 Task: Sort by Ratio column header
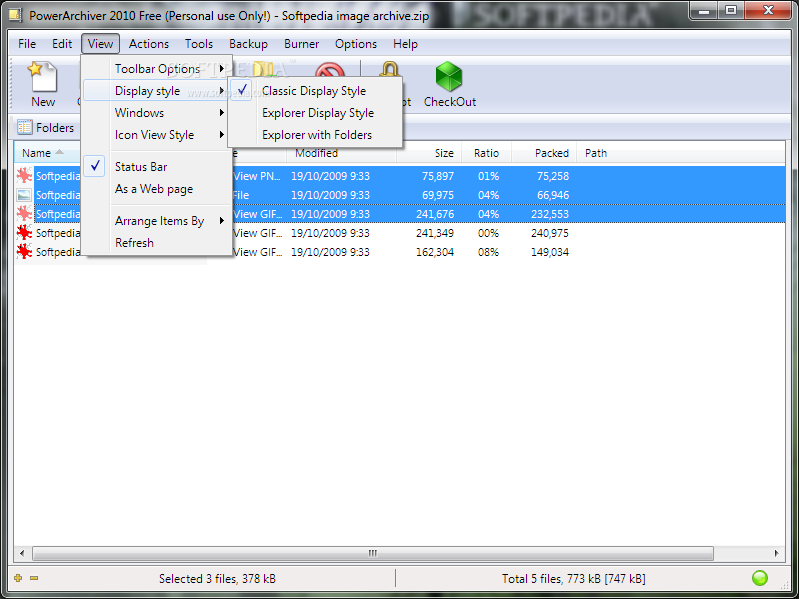[486, 153]
